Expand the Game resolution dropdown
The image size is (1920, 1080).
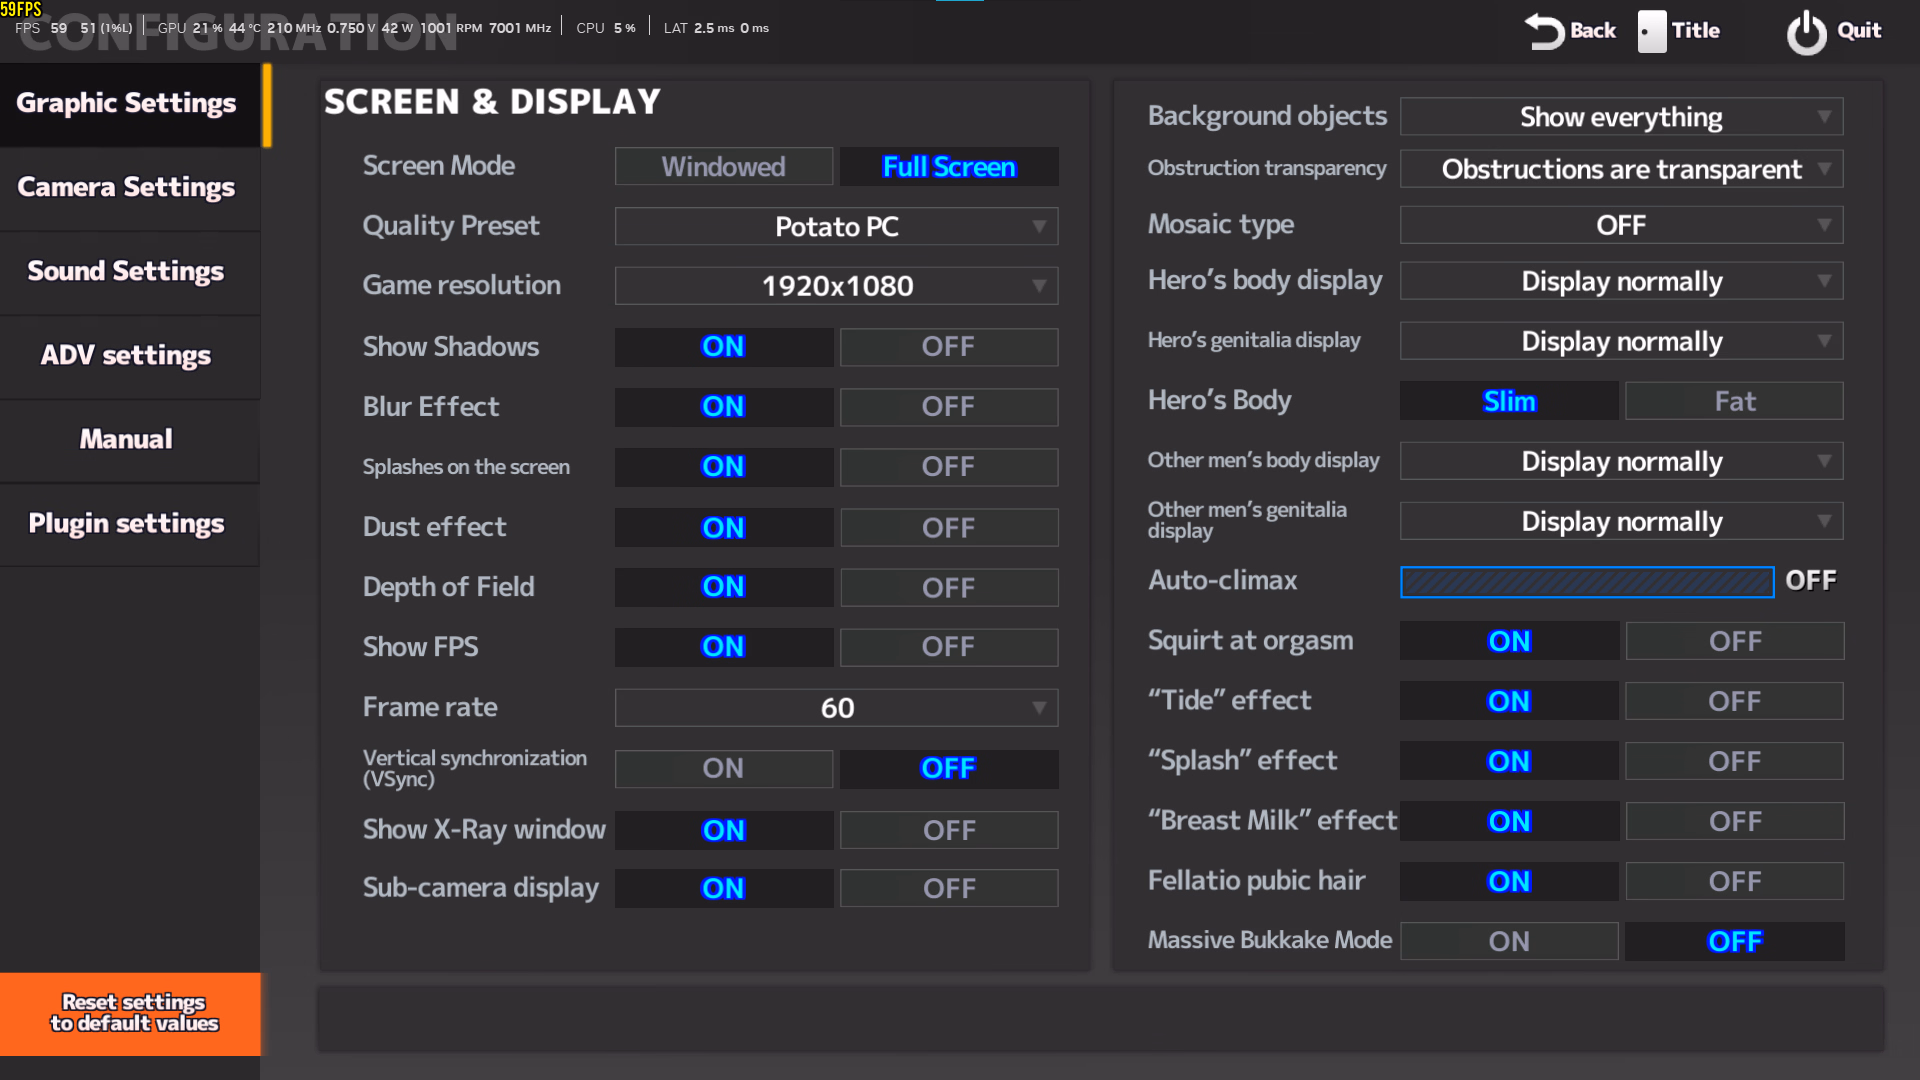tap(836, 286)
